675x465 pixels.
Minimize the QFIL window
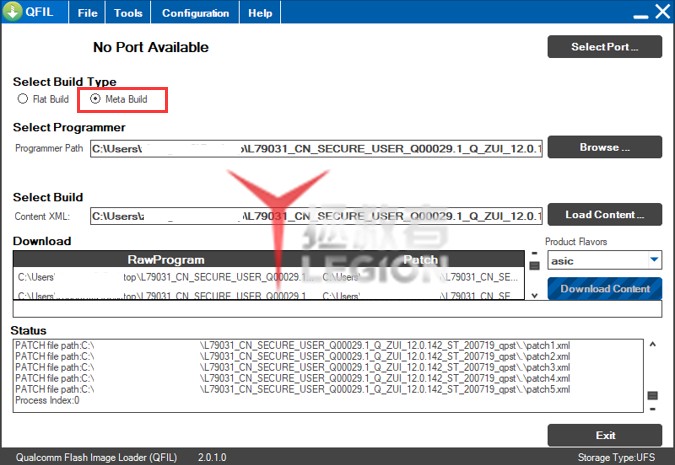click(x=641, y=16)
